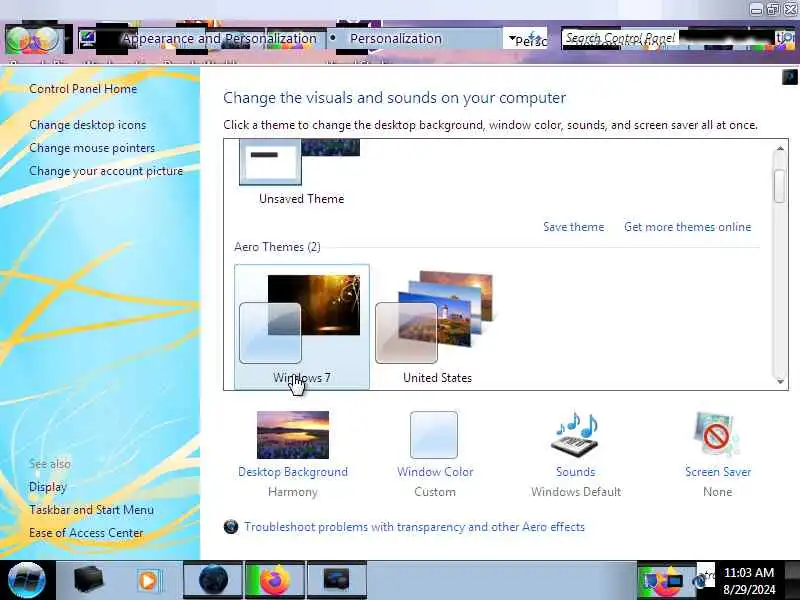Click the Harmony background label
The width and height of the screenshot is (800, 600).
click(293, 492)
